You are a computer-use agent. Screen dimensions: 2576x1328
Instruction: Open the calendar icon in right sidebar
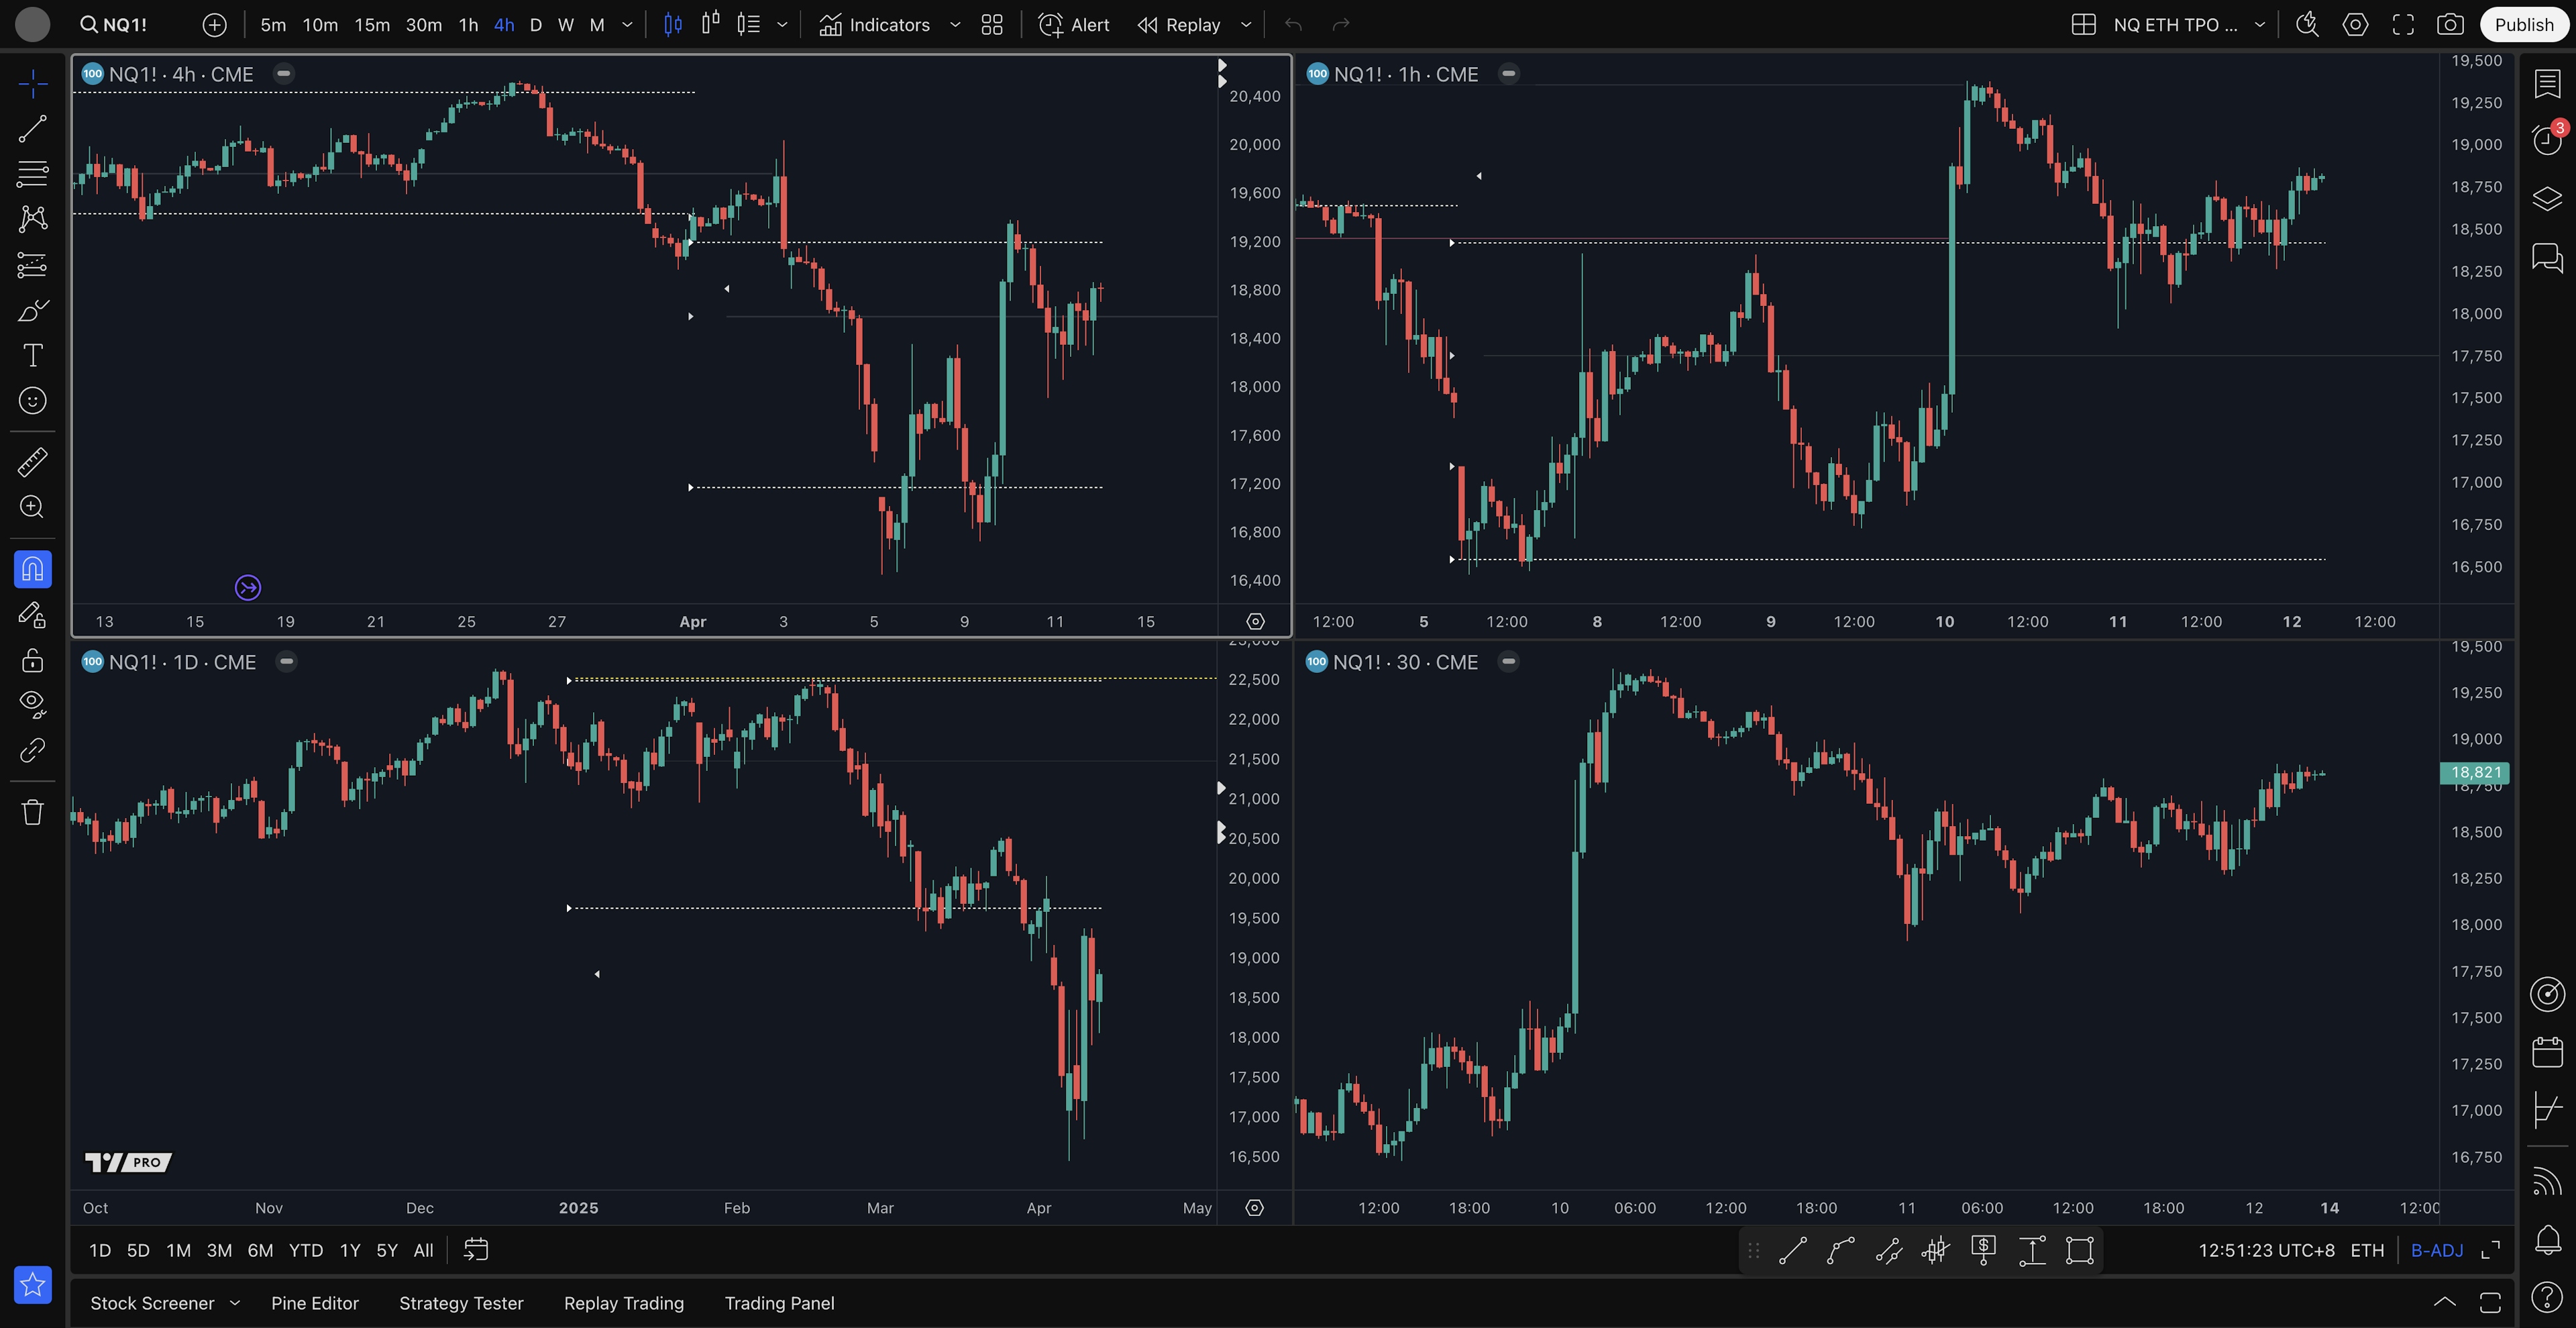pyautogui.click(x=2547, y=1052)
